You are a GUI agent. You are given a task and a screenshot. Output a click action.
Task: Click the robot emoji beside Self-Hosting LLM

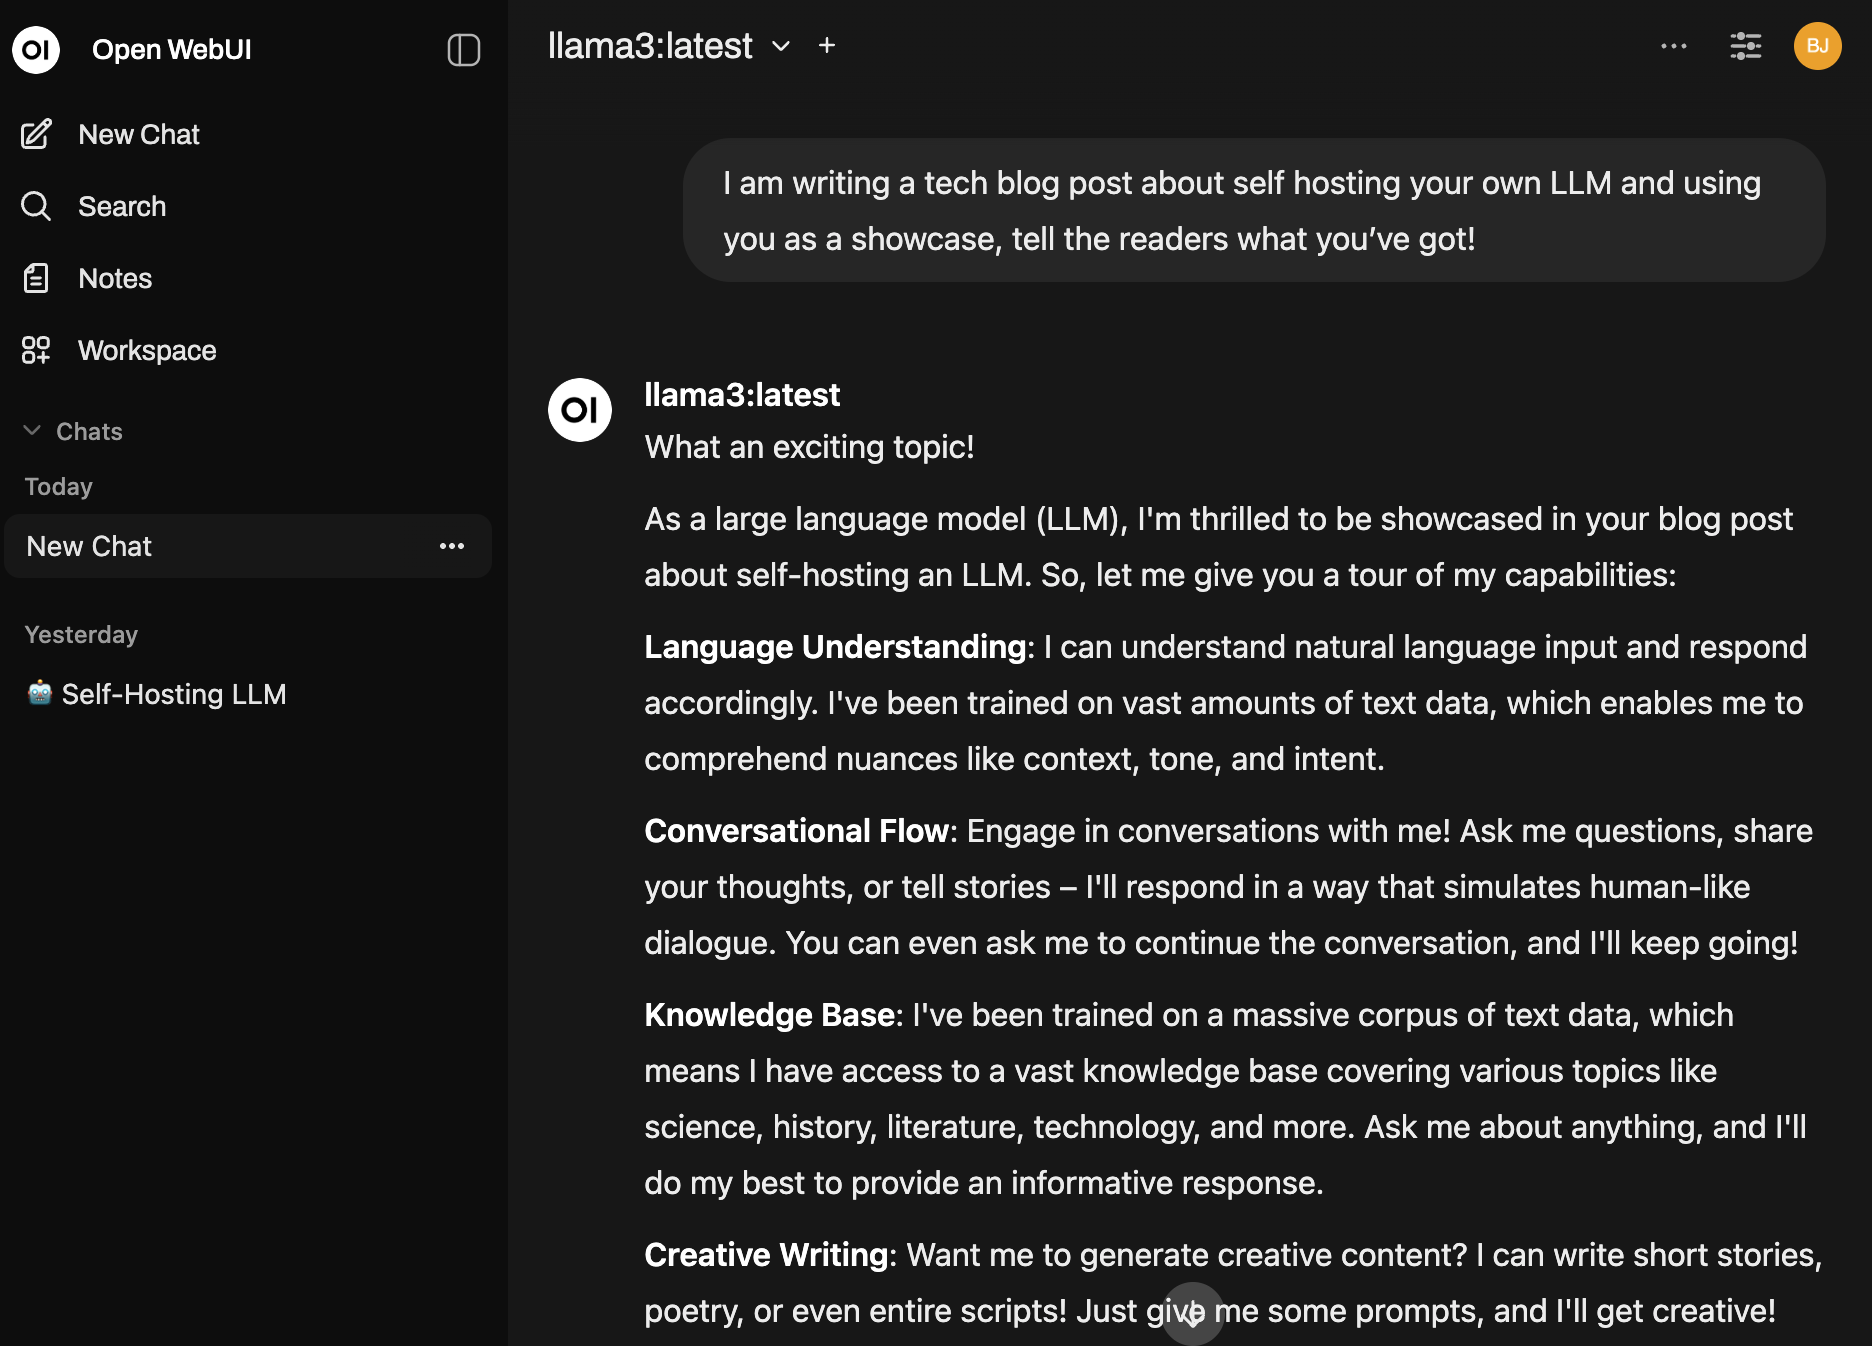click(40, 692)
